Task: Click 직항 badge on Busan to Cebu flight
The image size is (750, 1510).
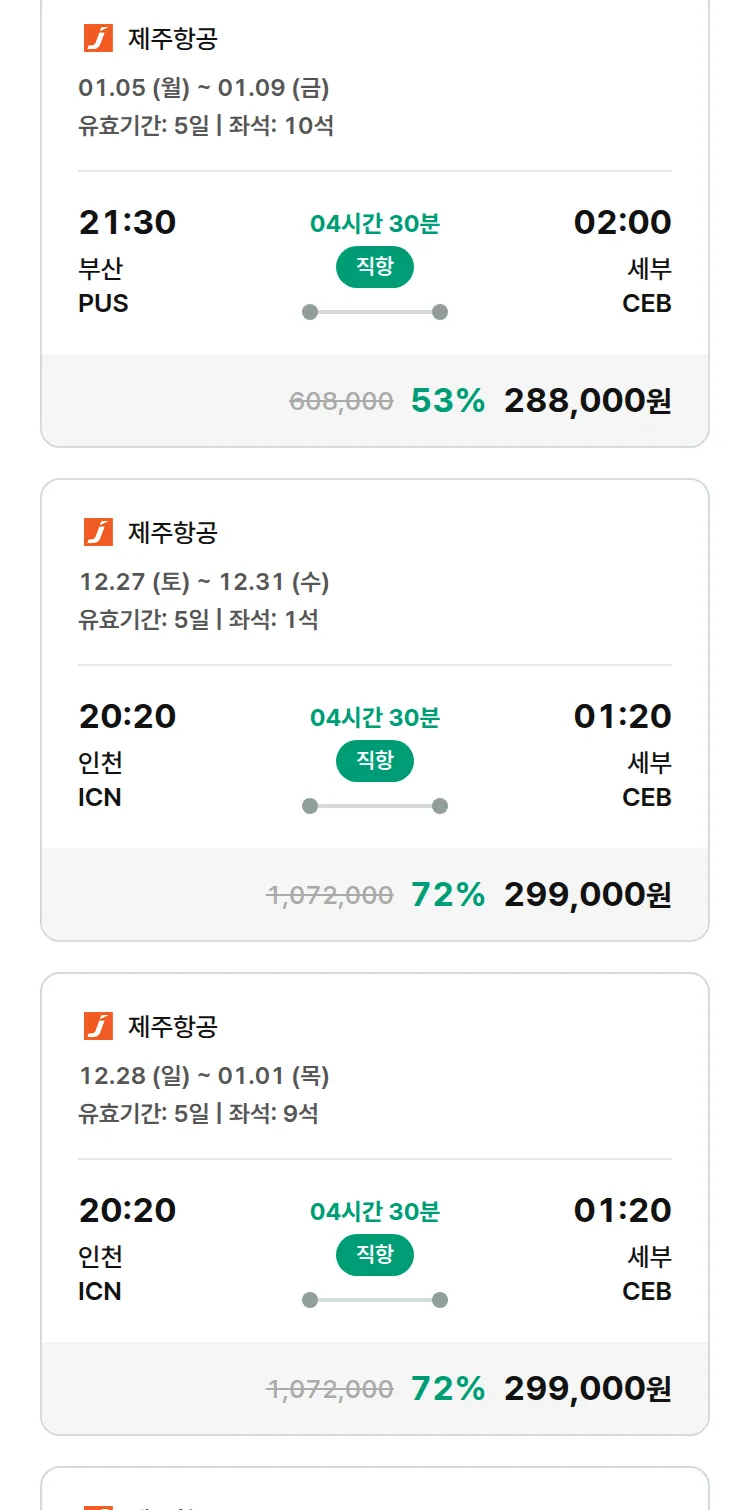Action: click(375, 267)
